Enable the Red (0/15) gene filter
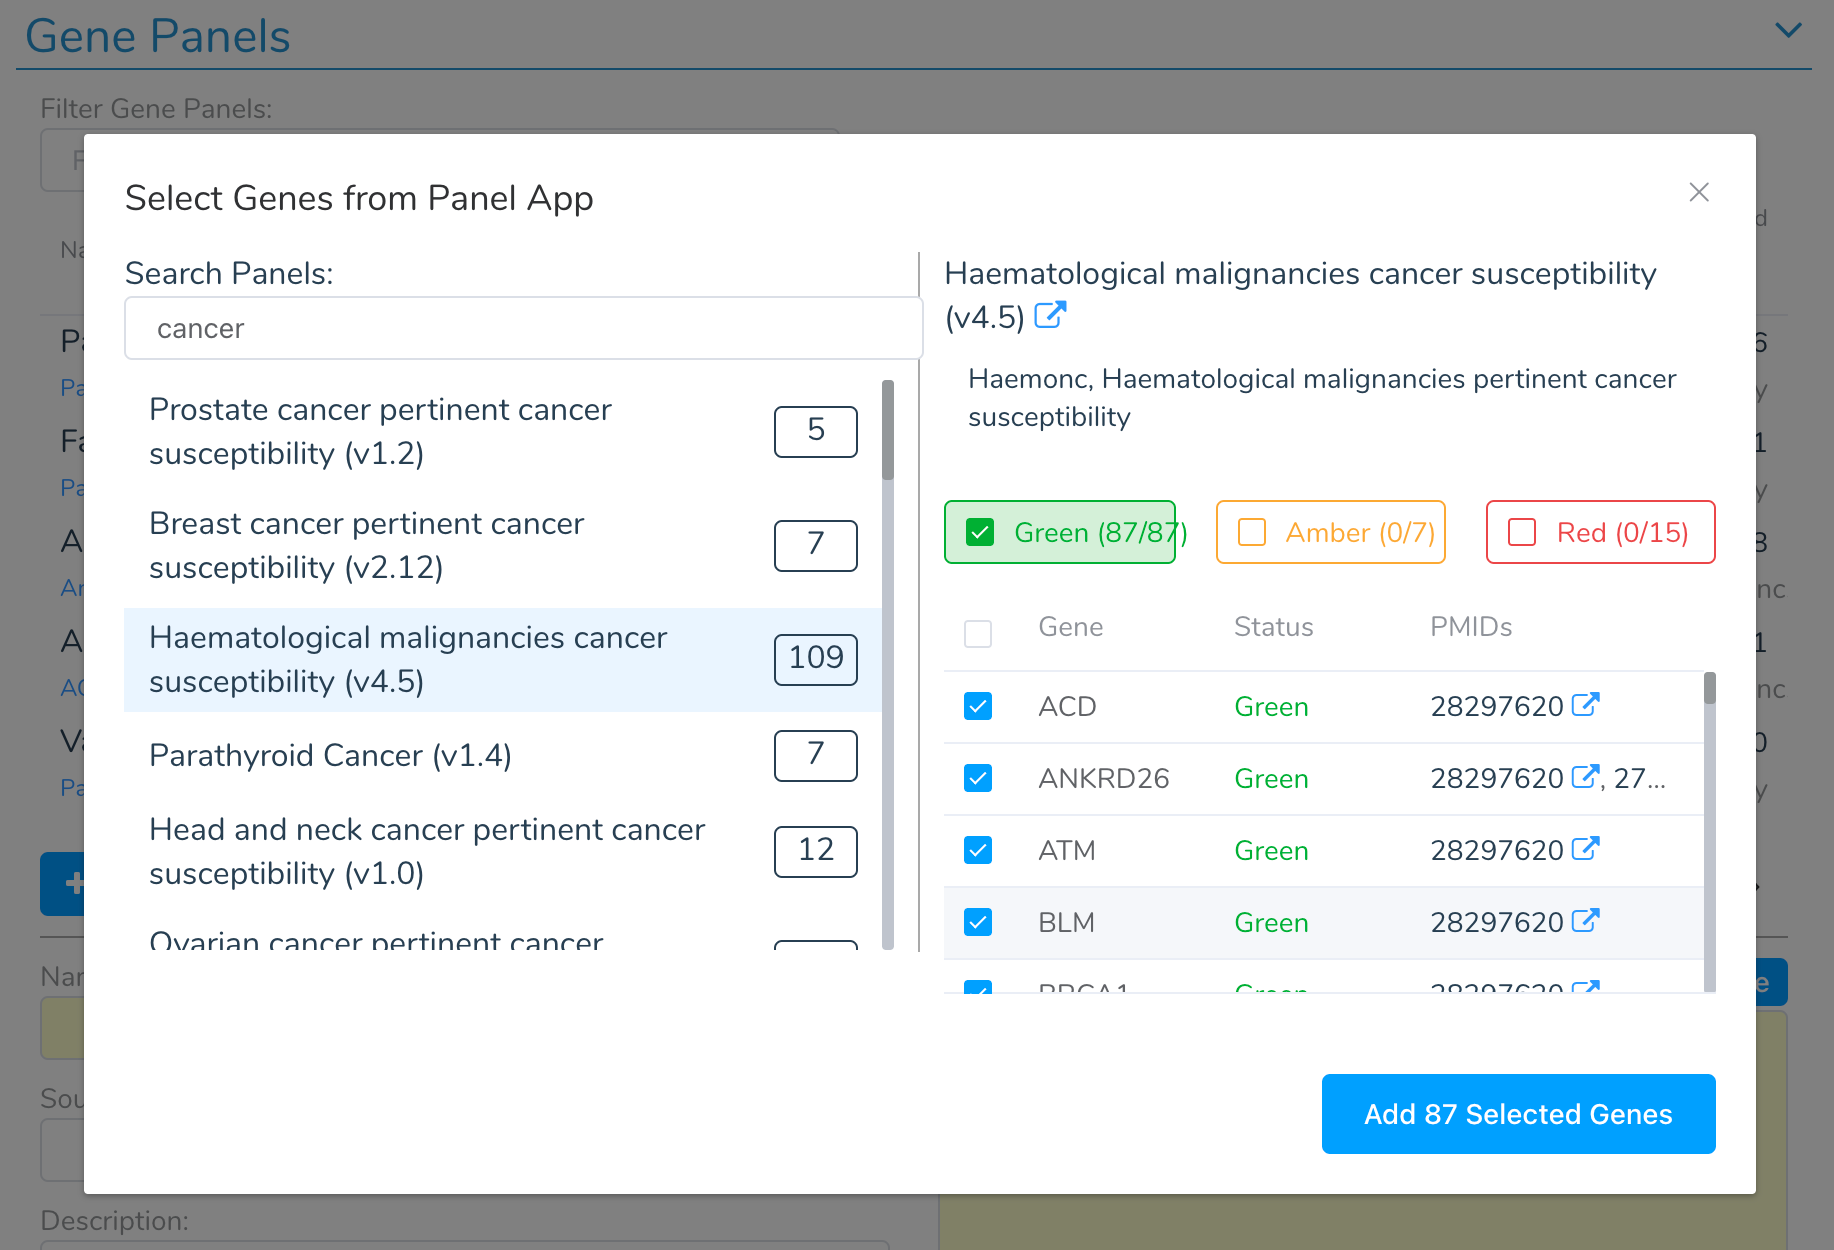This screenshot has height=1250, width=1834. (x=1599, y=532)
